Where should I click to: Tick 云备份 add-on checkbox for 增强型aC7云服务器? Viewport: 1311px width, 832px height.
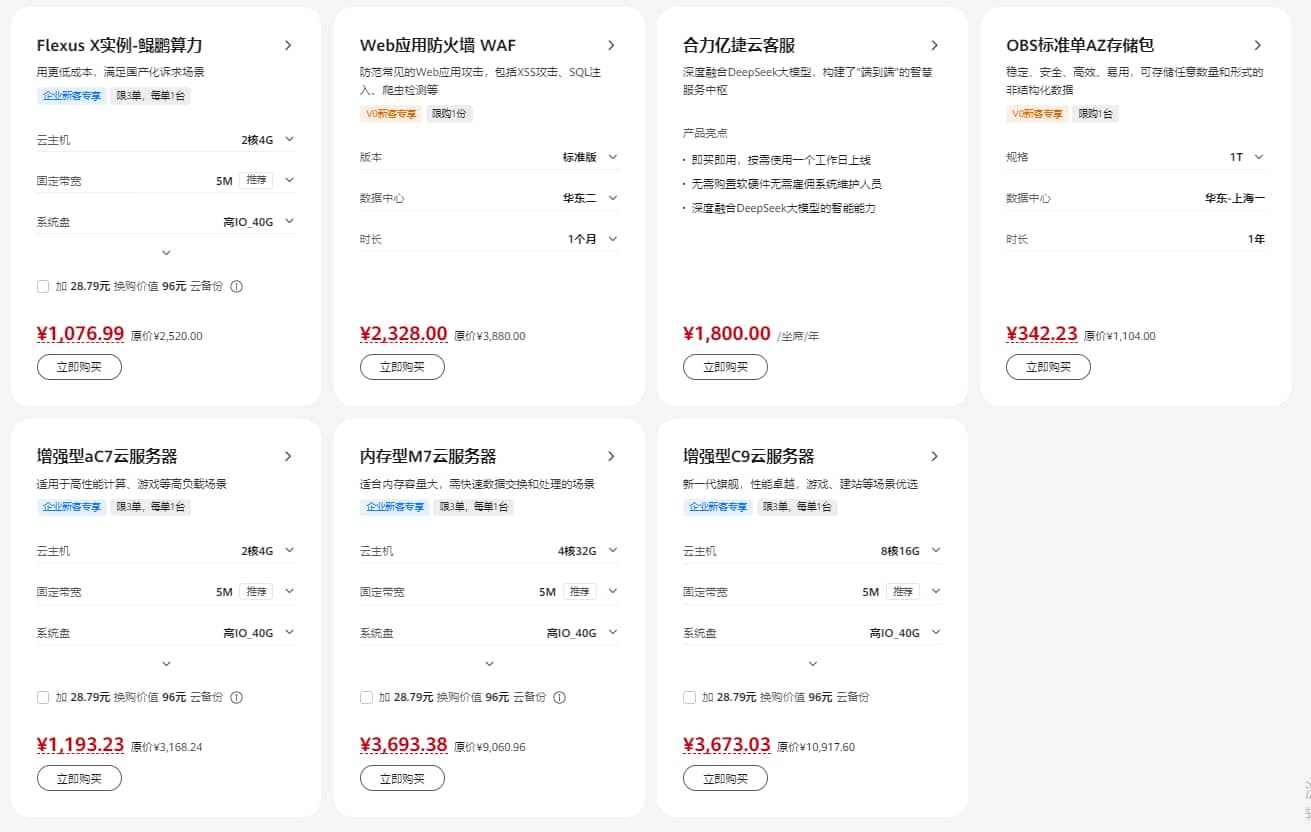point(43,697)
